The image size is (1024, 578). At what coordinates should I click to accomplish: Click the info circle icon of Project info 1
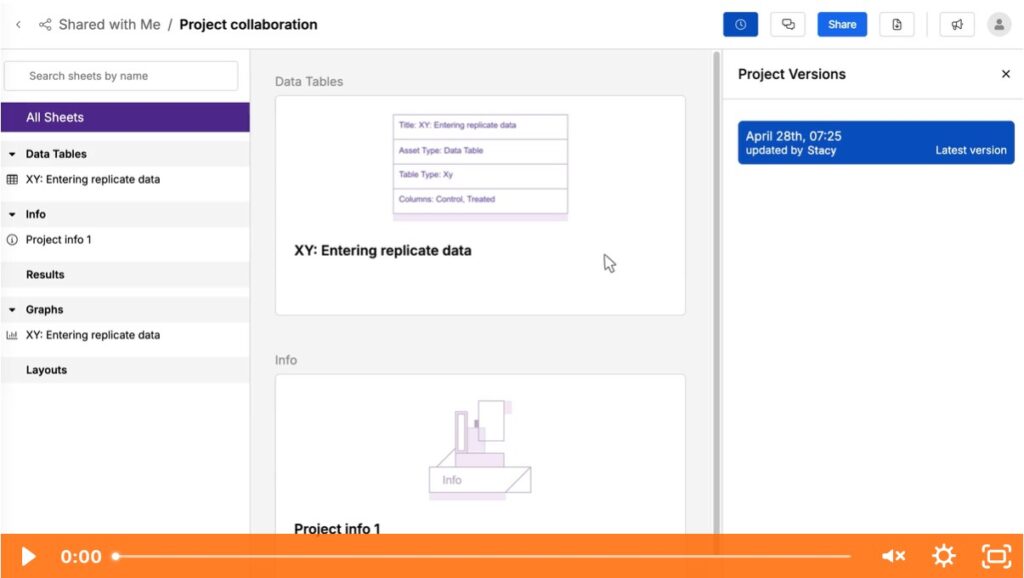pos(12,240)
